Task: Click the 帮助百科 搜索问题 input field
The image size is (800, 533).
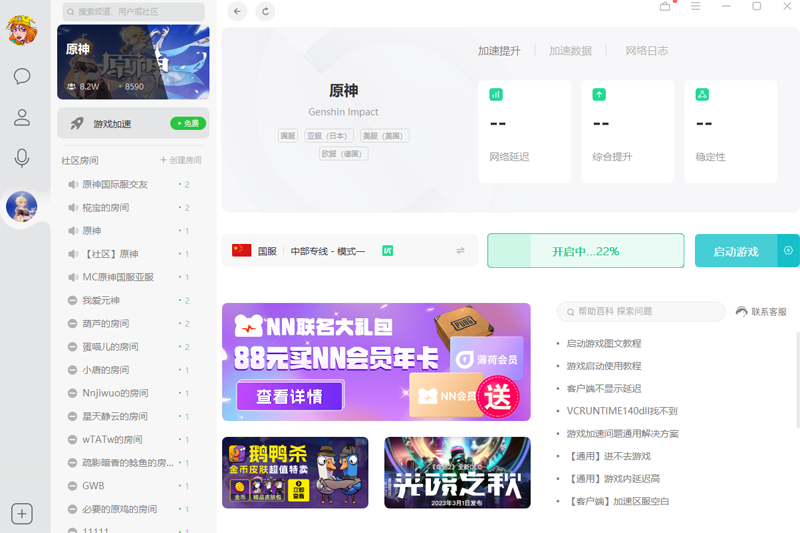Action: tap(641, 311)
